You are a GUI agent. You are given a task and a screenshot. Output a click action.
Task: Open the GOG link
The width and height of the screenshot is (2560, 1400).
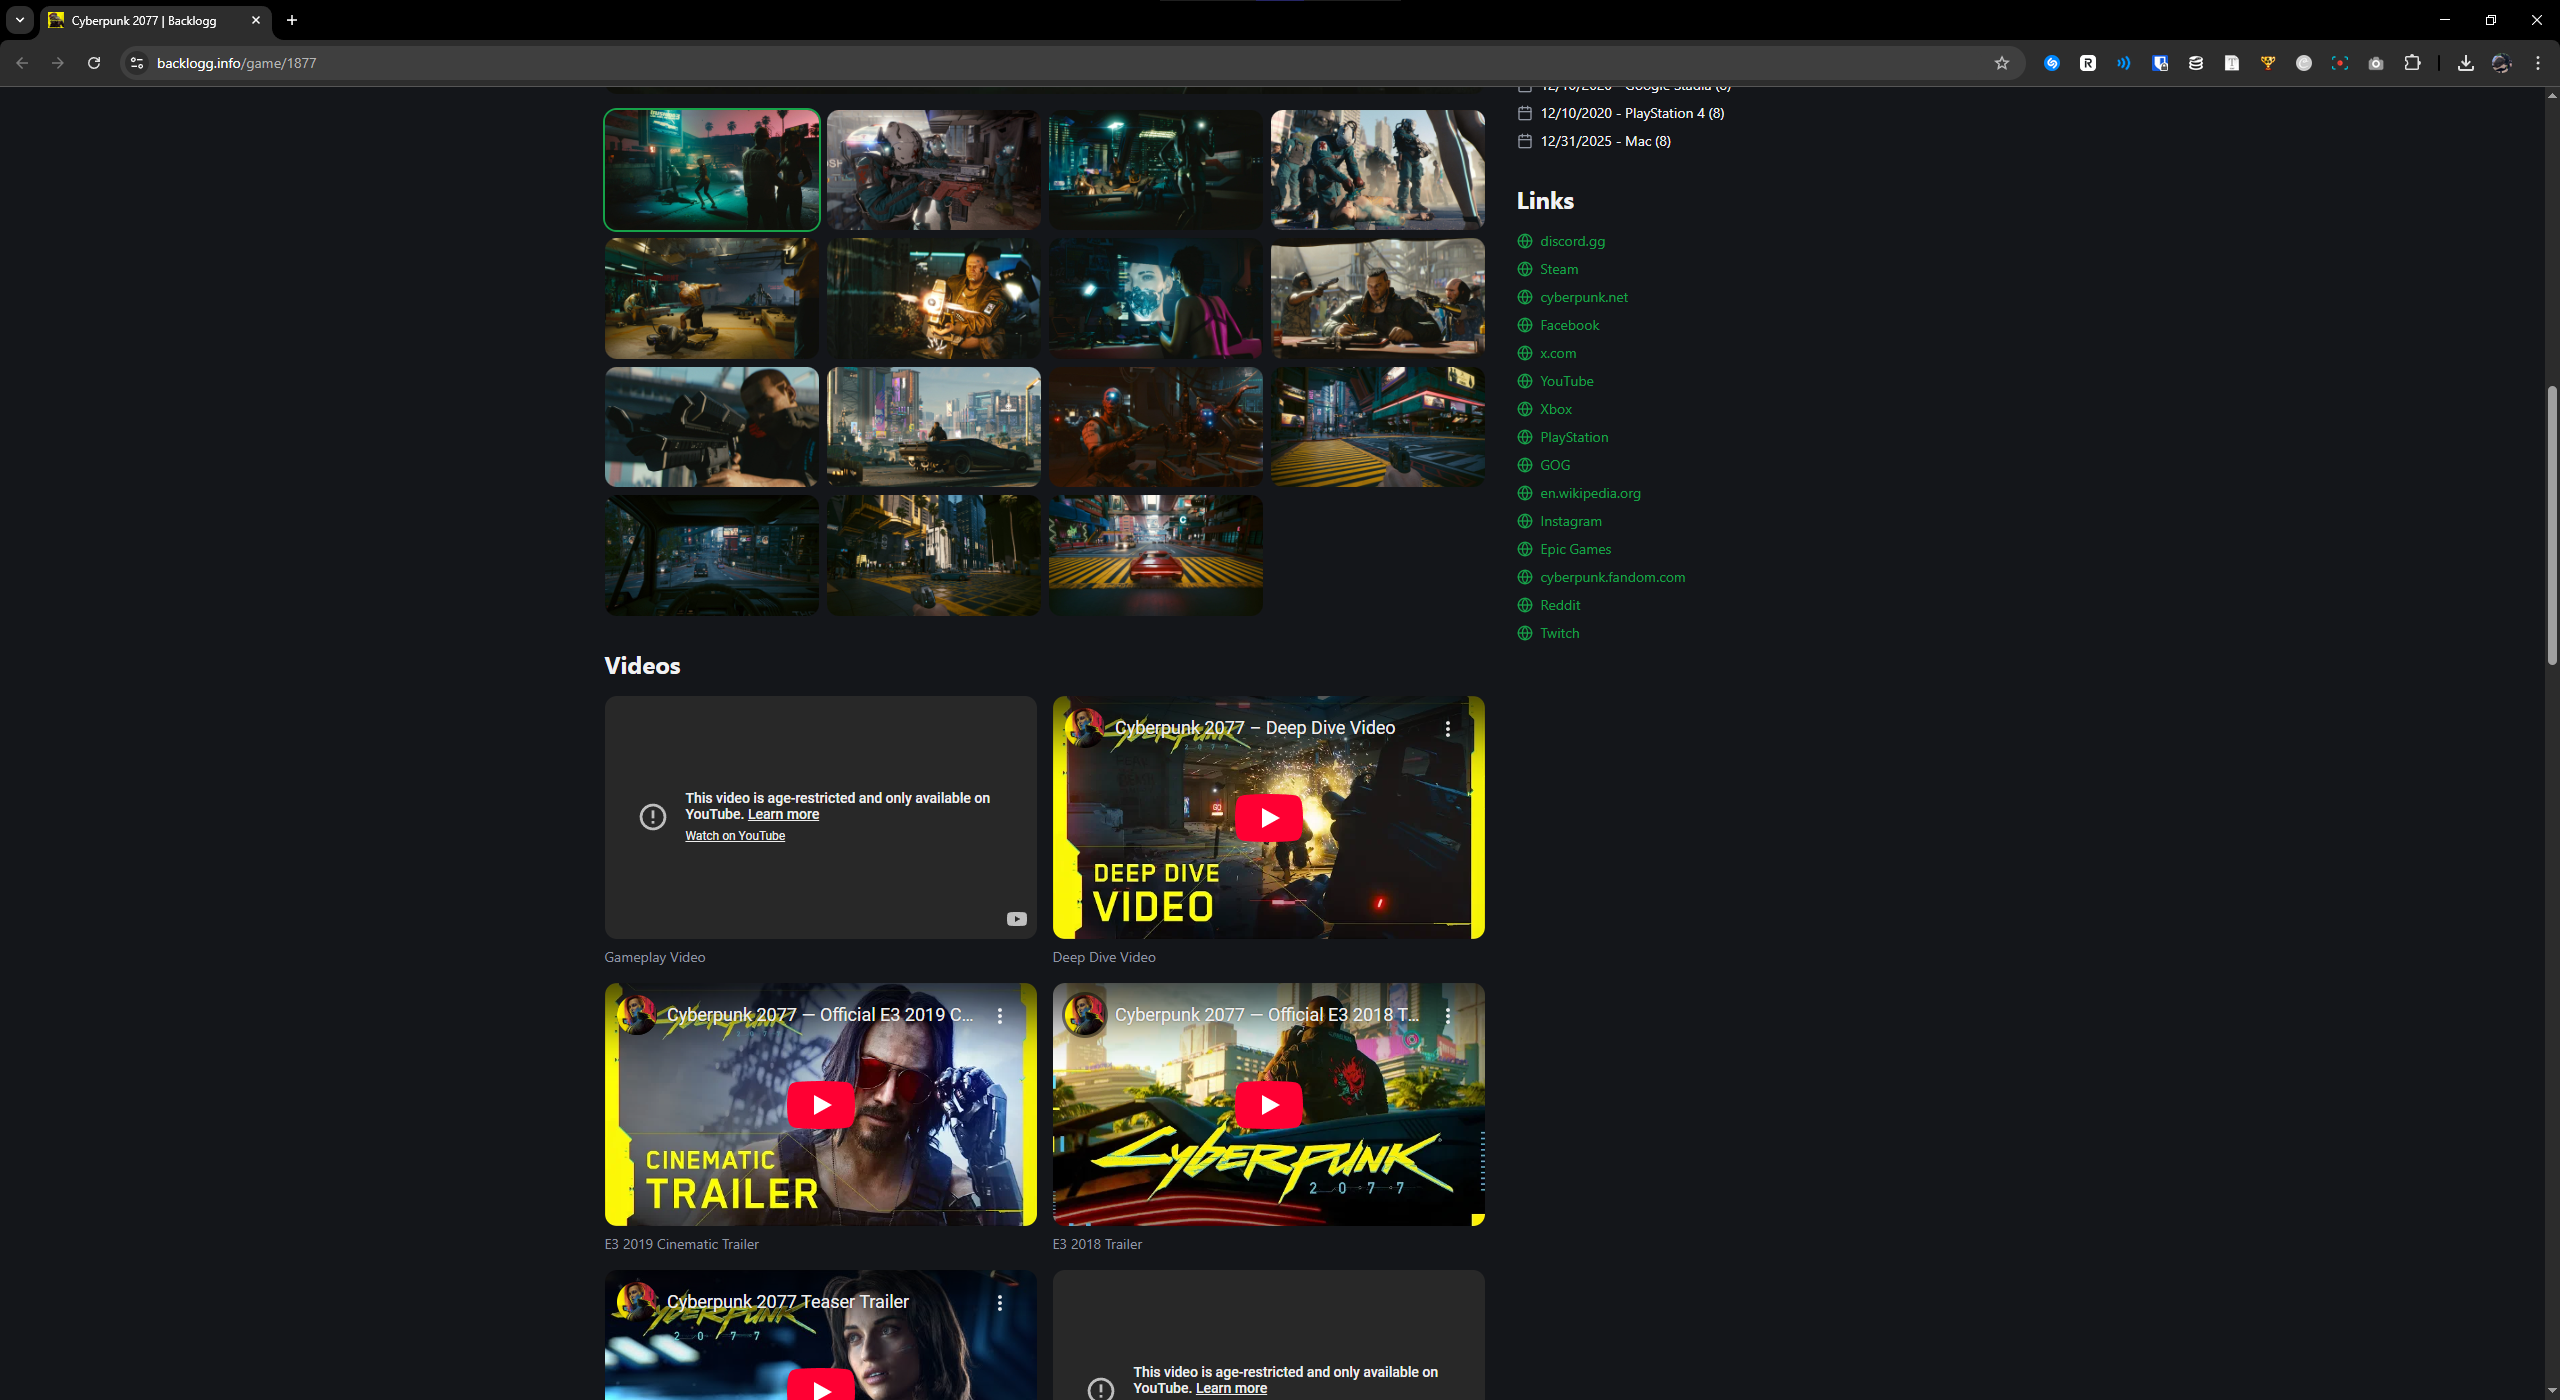(1555, 465)
